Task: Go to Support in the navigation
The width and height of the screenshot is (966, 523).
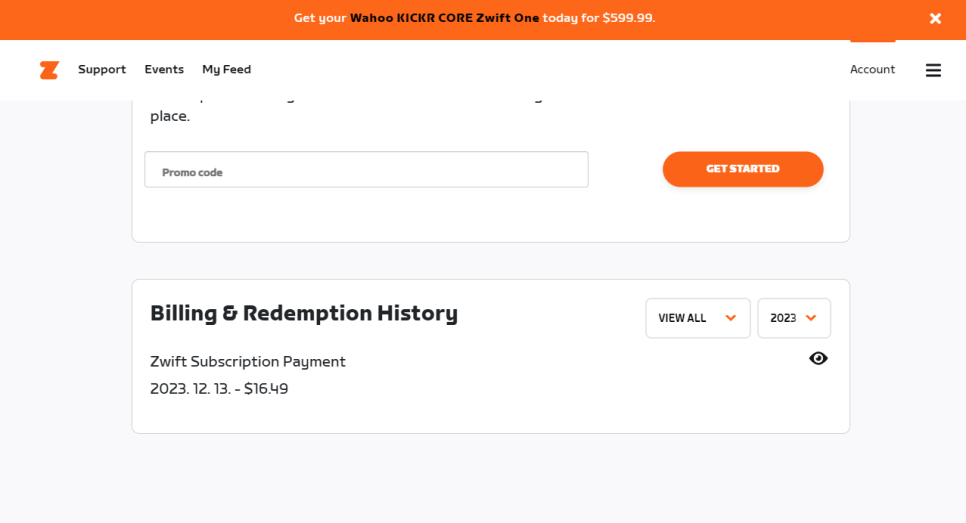Action: tap(102, 70)
